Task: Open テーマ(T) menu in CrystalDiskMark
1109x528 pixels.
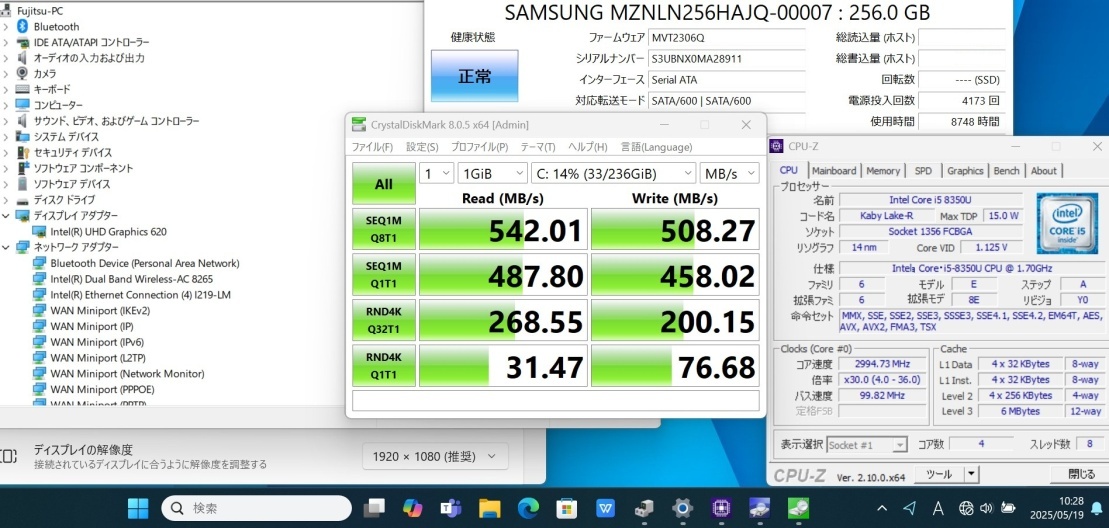Action: tap(538, 147)
